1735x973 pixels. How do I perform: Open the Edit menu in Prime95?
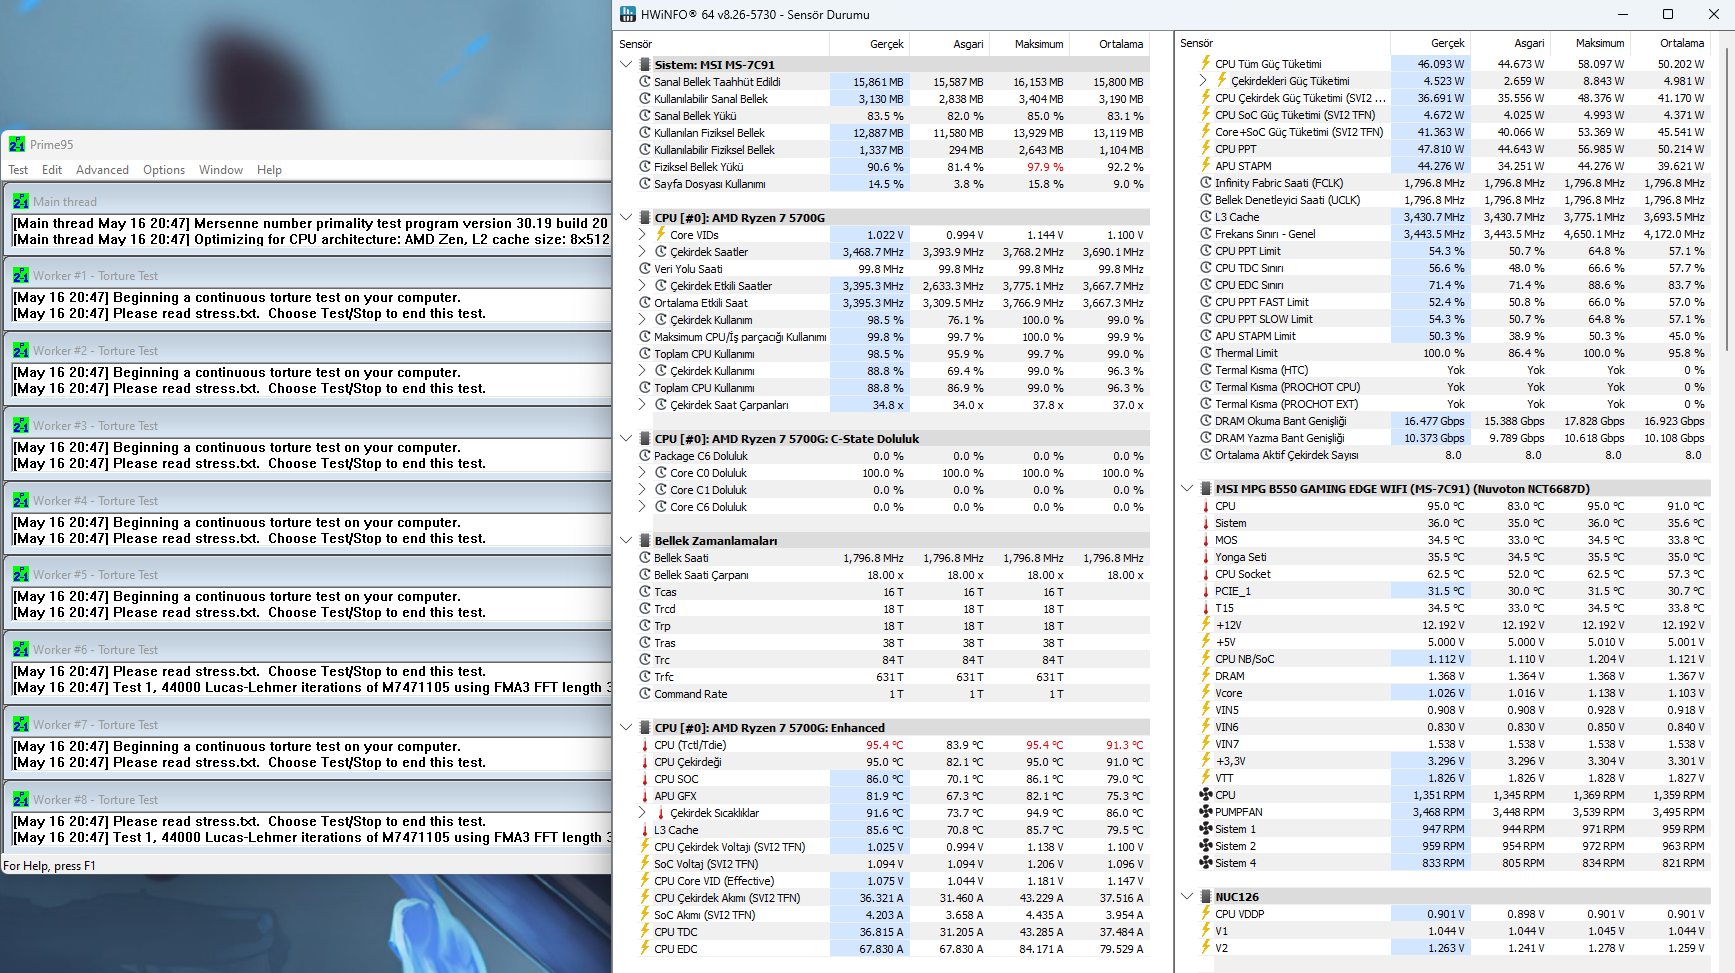(52, 170)
